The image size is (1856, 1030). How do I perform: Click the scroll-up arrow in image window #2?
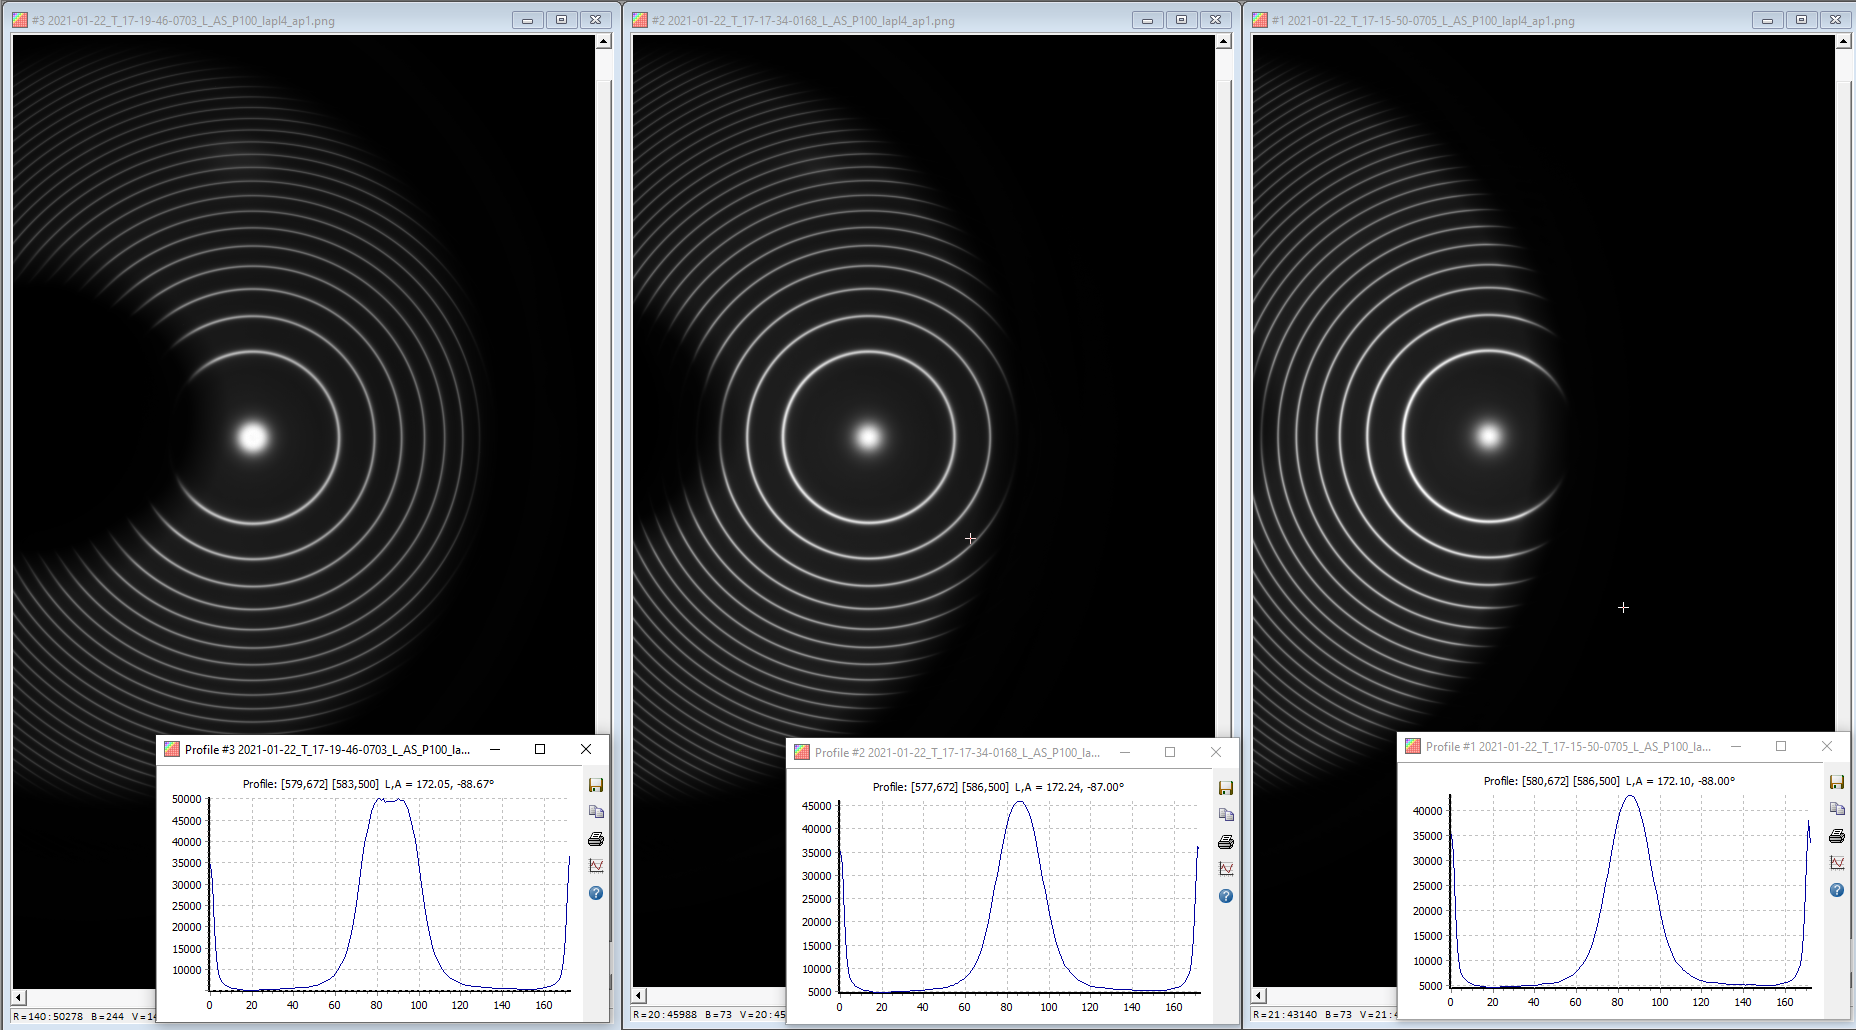(x=1224, y=42)
